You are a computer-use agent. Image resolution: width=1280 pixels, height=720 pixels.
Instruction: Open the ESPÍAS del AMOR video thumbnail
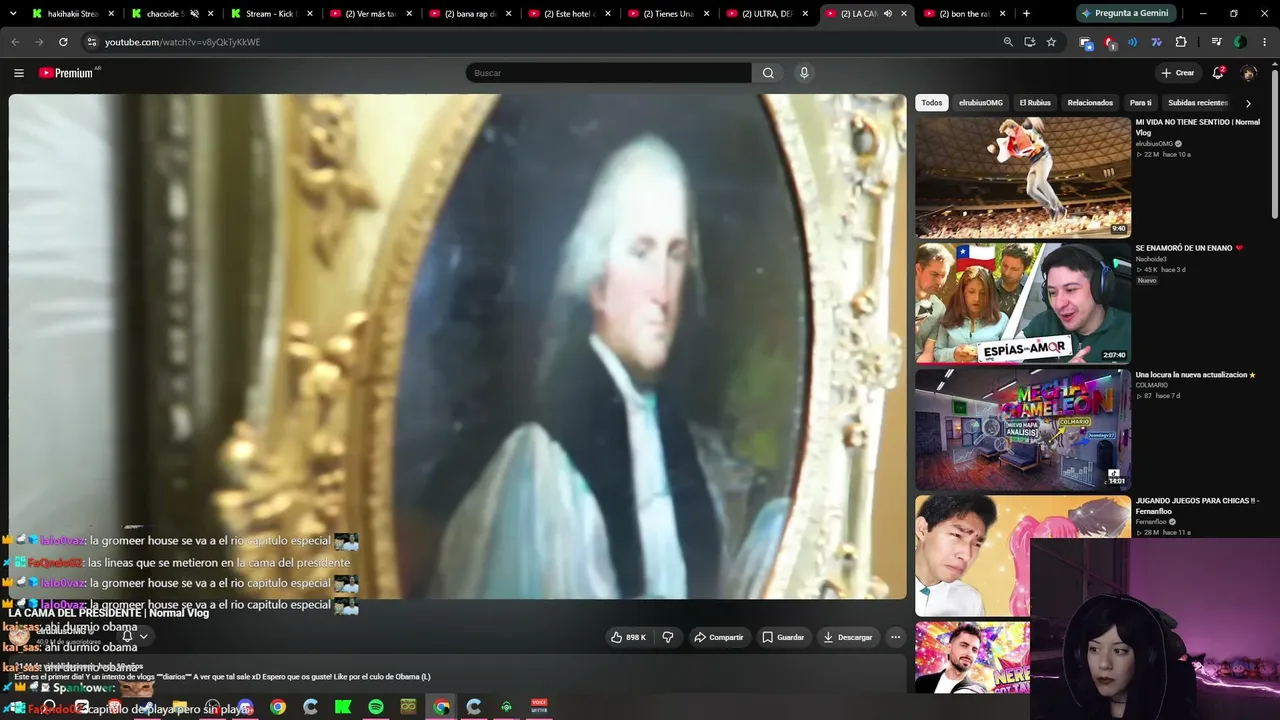click(1023, 303)
